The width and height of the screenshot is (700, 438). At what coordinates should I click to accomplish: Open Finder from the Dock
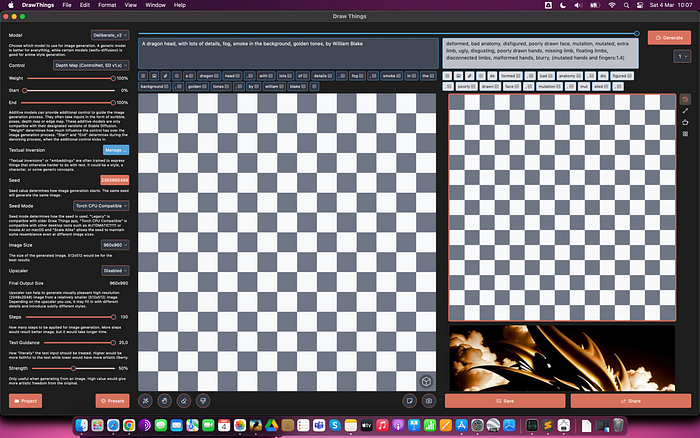[82, 425]
